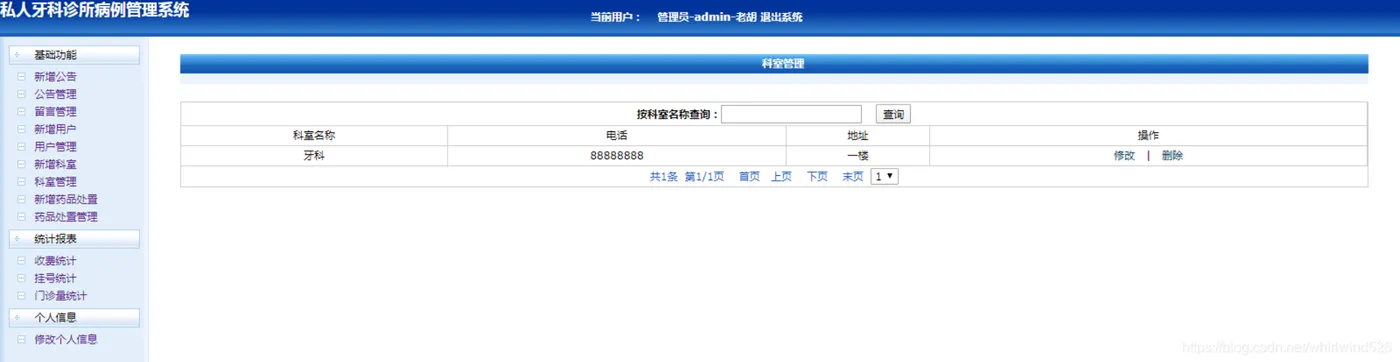Click 修改 for the 牙科 row
This screenshot has width=1400, height=362.
(x=1124, y=156)
